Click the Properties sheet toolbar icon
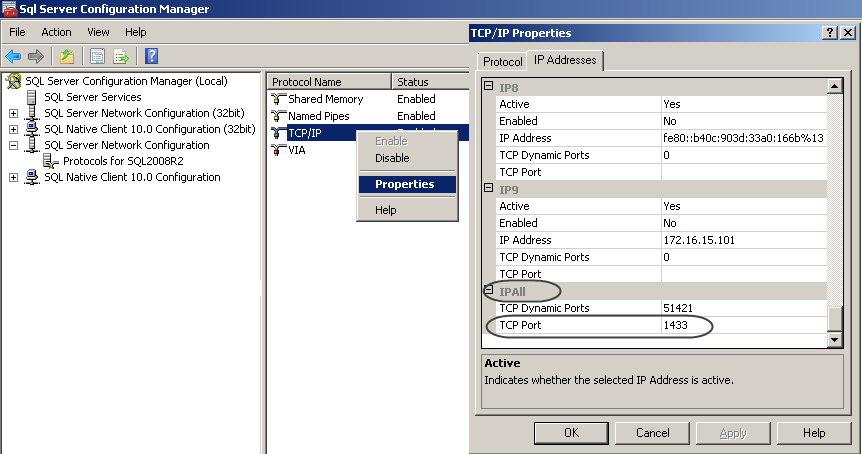The image size is (862, 454). tap(97, 56)
